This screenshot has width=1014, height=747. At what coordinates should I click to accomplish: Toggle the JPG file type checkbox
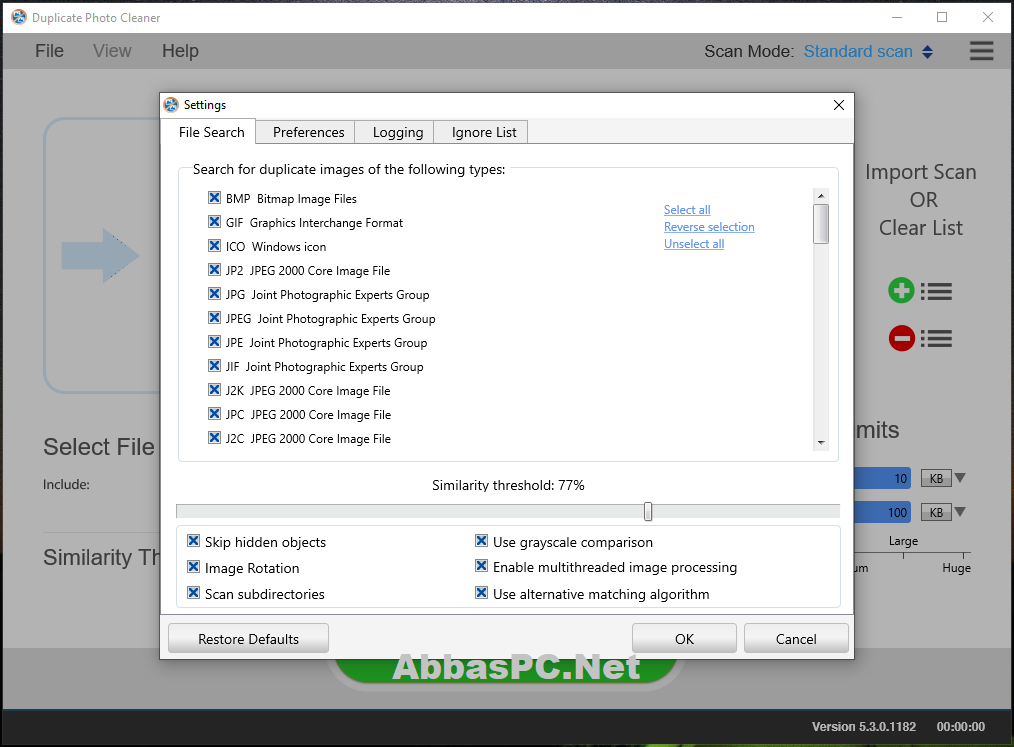(215, 294)
